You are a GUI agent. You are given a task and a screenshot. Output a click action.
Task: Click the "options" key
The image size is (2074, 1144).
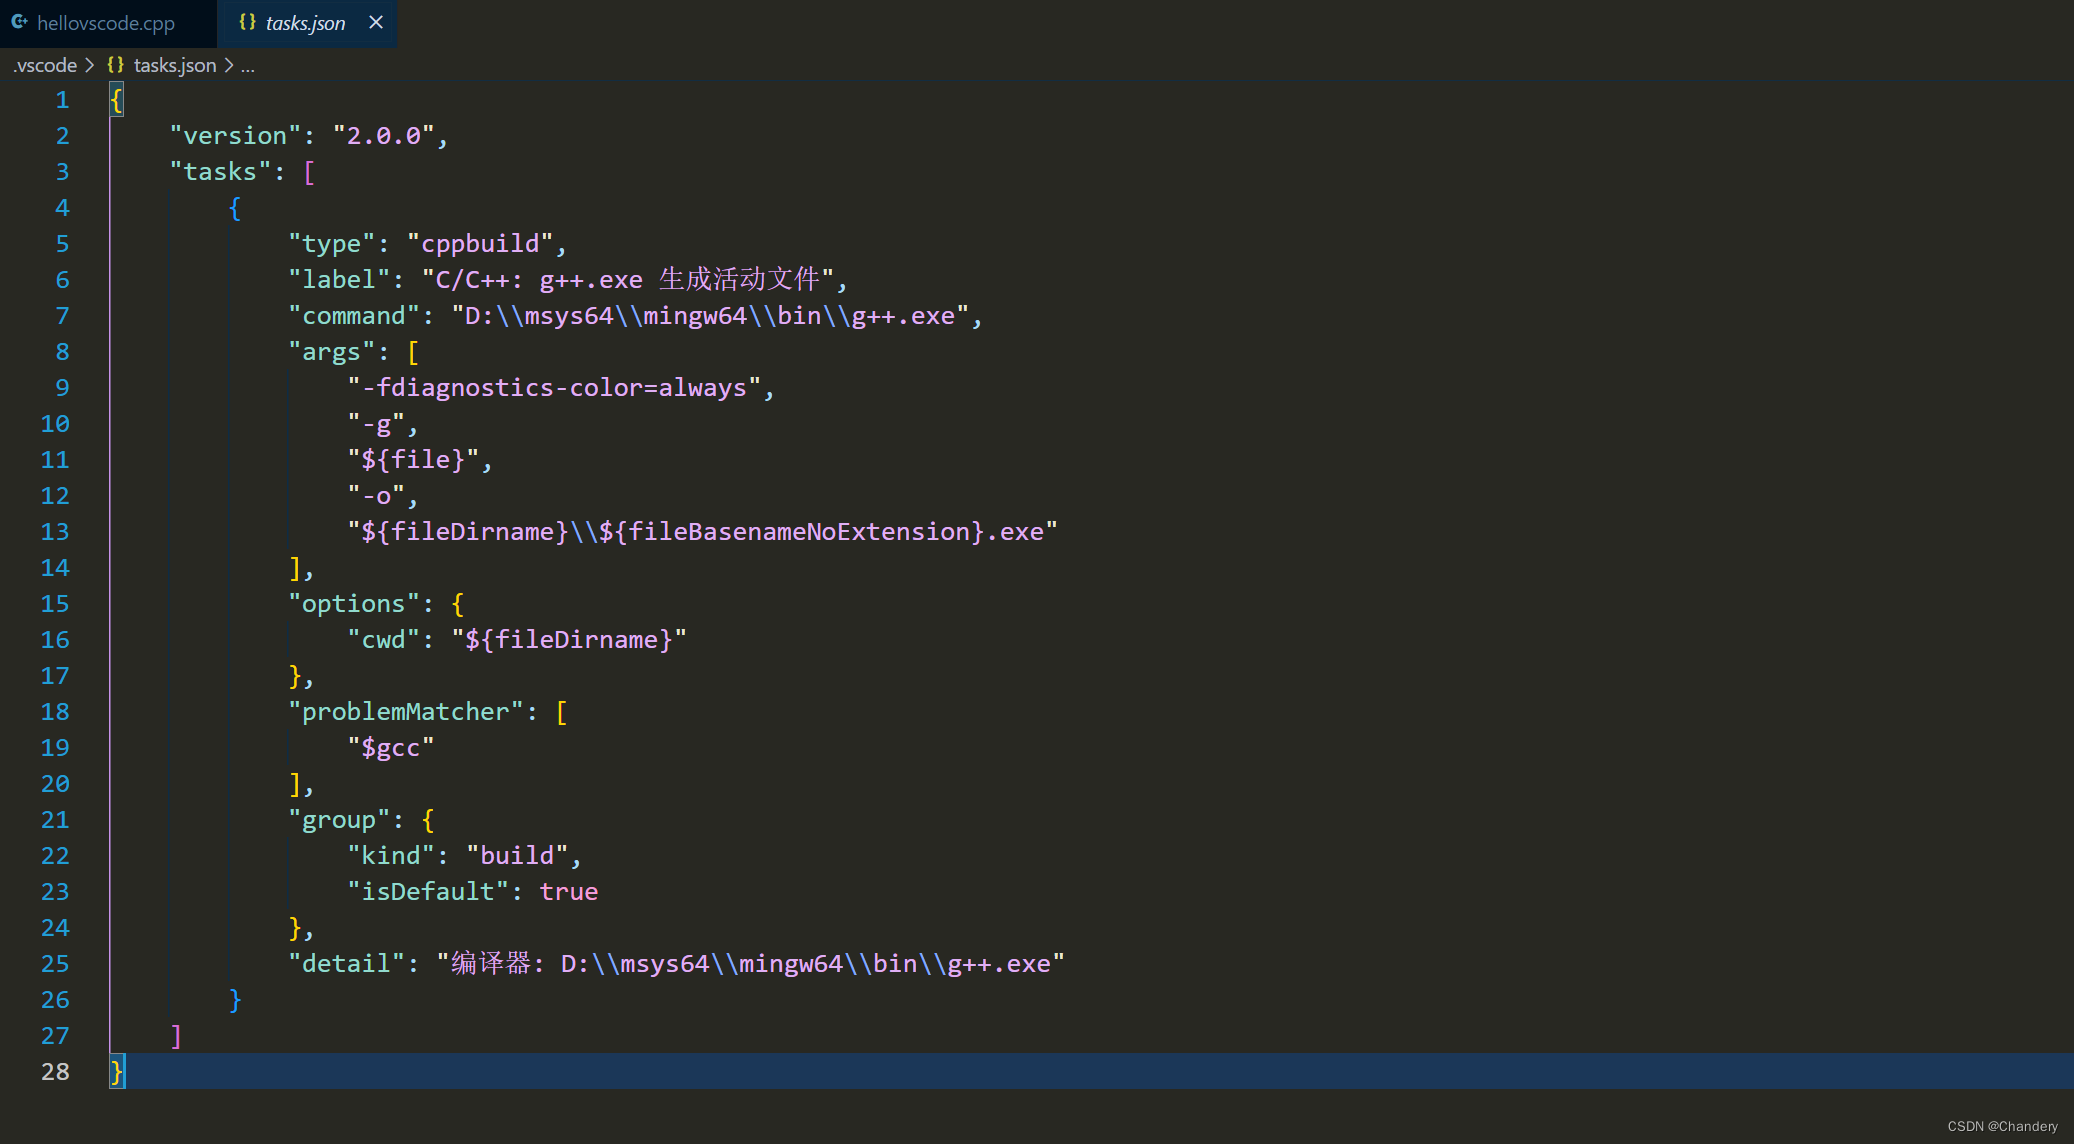click(354, 604)
